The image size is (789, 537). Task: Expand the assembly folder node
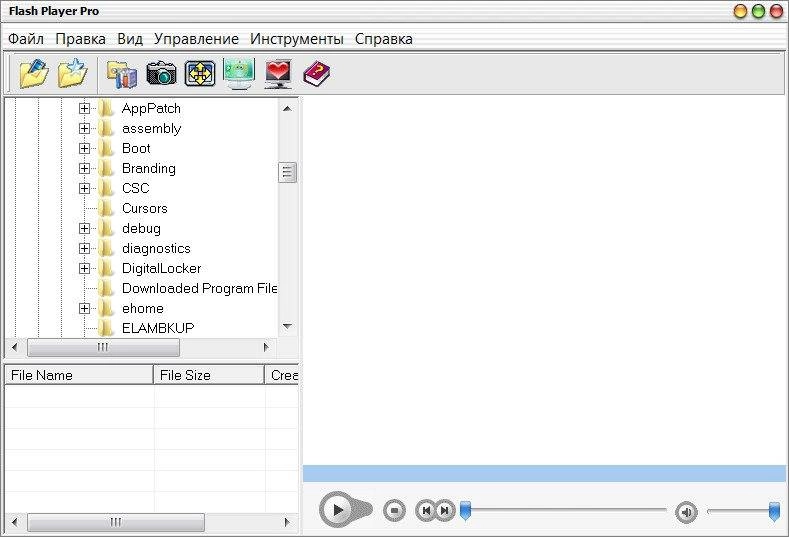click(x=85, y=128)
